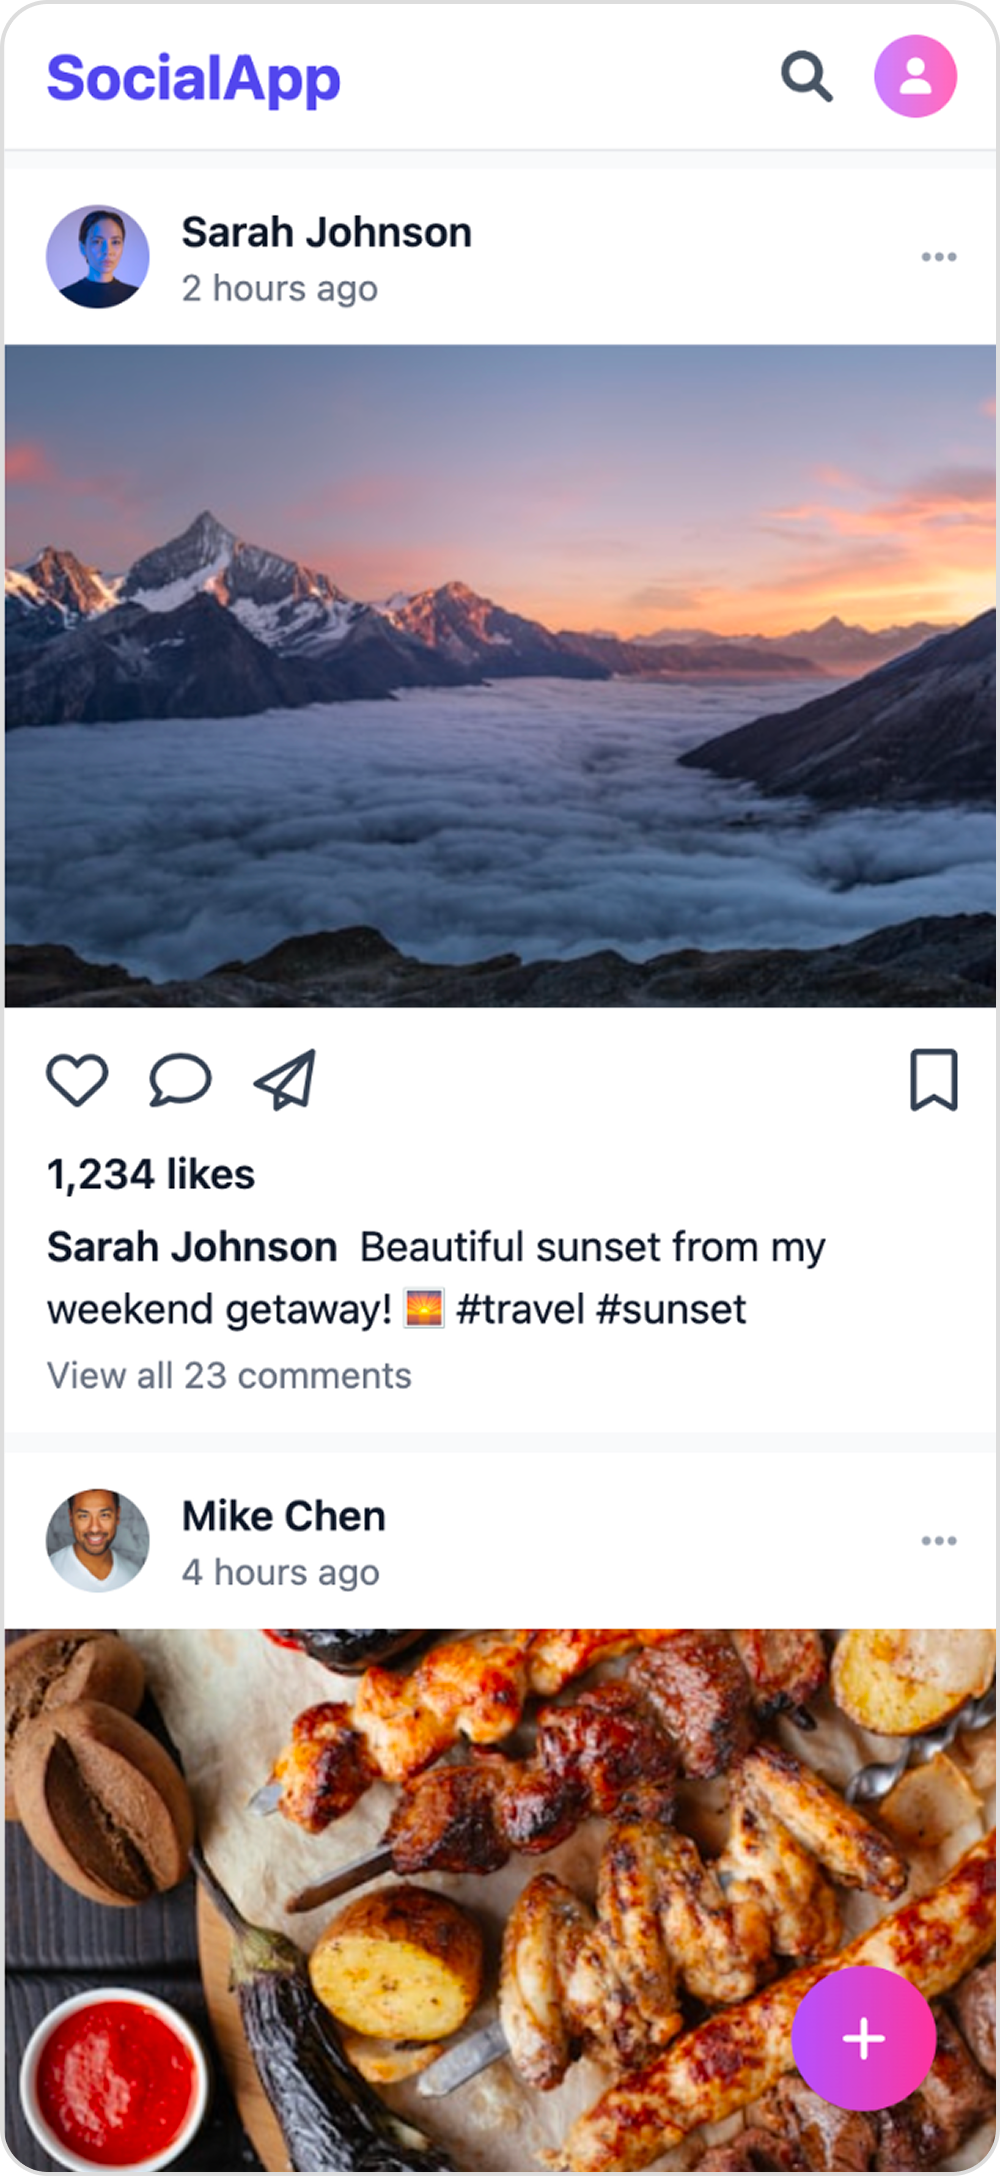View Sarah Johnson's profile picture
This screenshot has height=2176, width=1000.
click(x=99, y=257)
